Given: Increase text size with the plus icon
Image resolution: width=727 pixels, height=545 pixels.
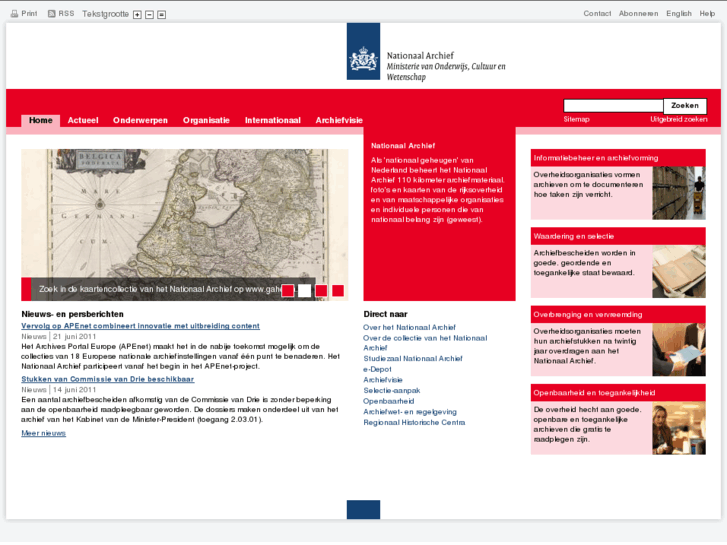Looking at the screenshot, I should click(137, 15).
